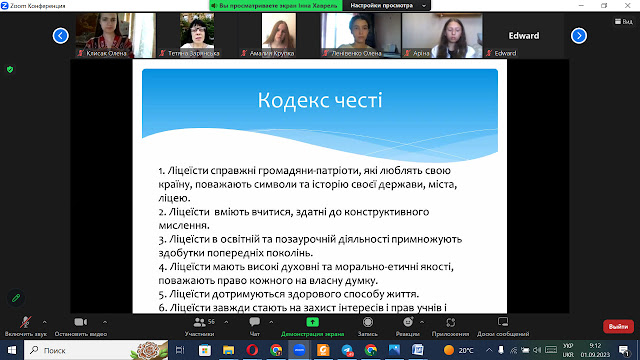Viewport: 640px width, 360px height.
Task: Open volume control in system tray
Action: (537, 350)
